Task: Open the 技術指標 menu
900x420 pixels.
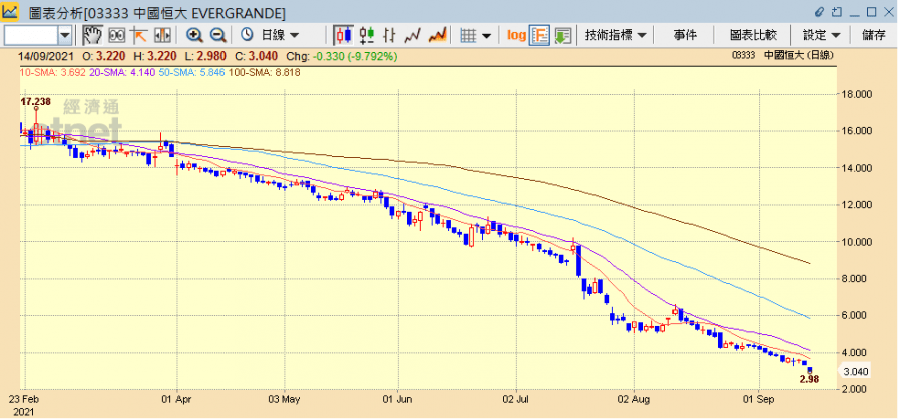Action: coord(616,35)
